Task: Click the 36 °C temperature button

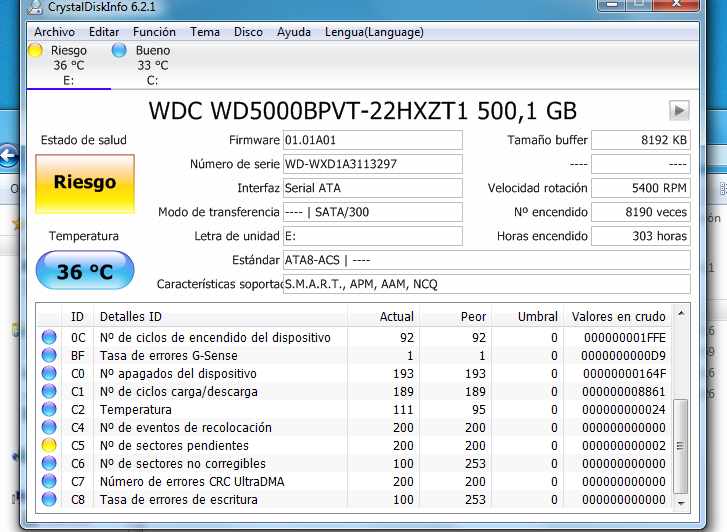Action: (85, 270)
